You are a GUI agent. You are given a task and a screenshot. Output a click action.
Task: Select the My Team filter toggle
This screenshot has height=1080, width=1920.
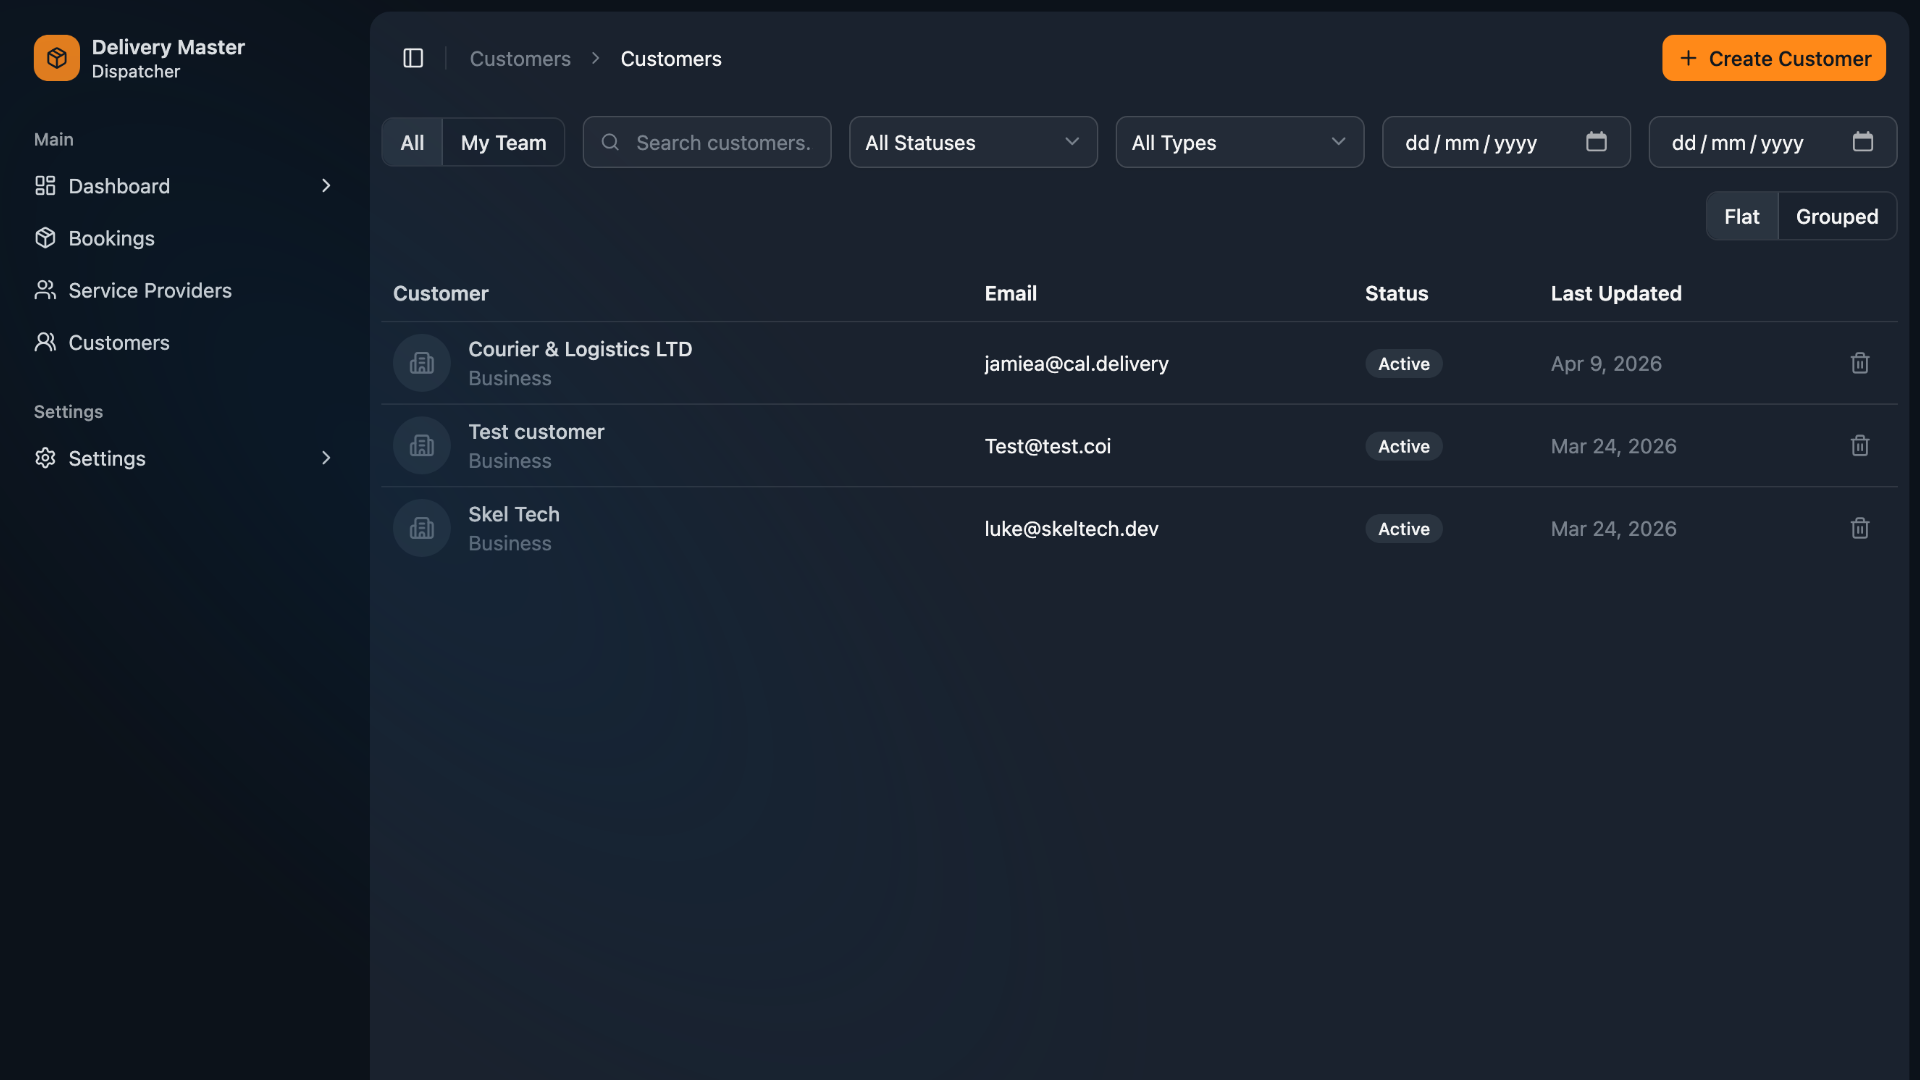[503, 142]
